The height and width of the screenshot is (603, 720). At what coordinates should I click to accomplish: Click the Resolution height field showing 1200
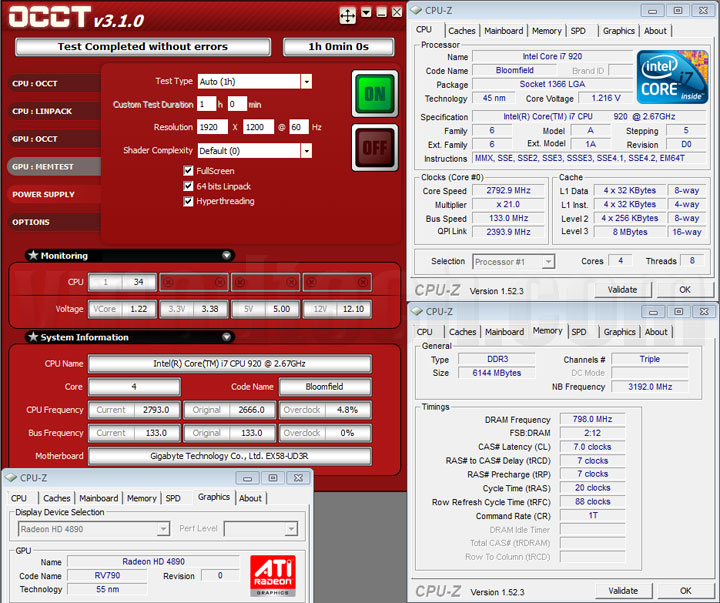(x=259, y=127)
